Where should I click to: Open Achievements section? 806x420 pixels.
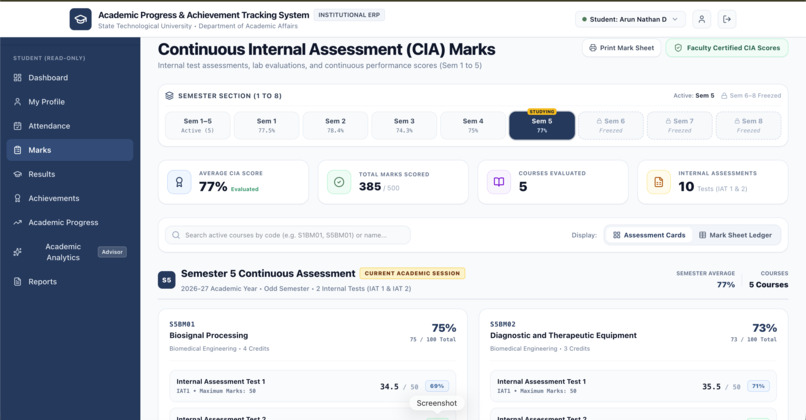(x=70, y=198)
